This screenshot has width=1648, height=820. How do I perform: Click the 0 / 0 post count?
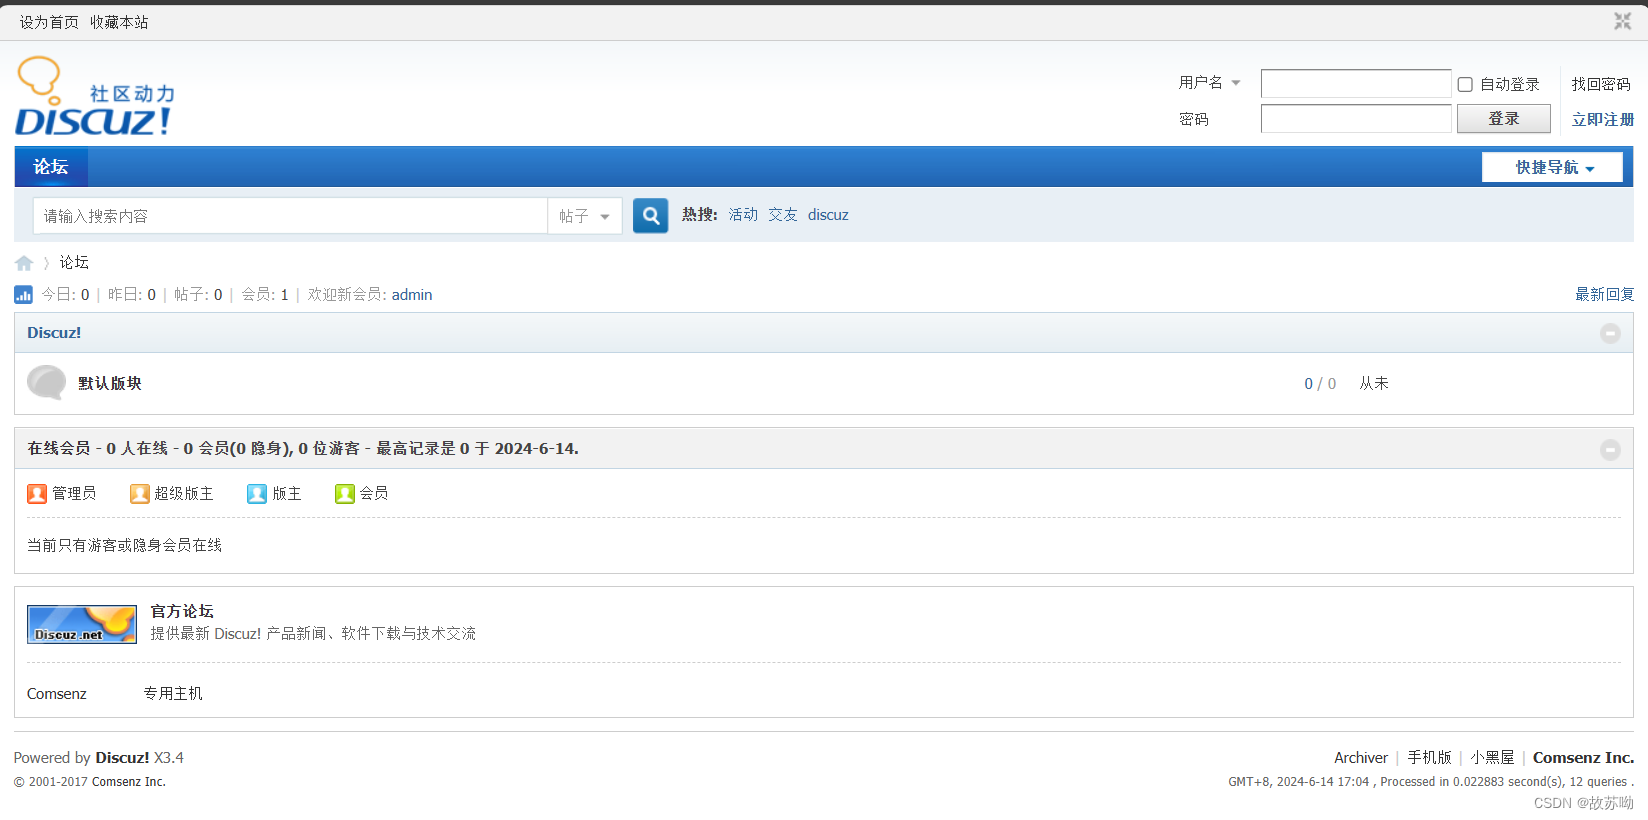click(x=1320, y=384)
